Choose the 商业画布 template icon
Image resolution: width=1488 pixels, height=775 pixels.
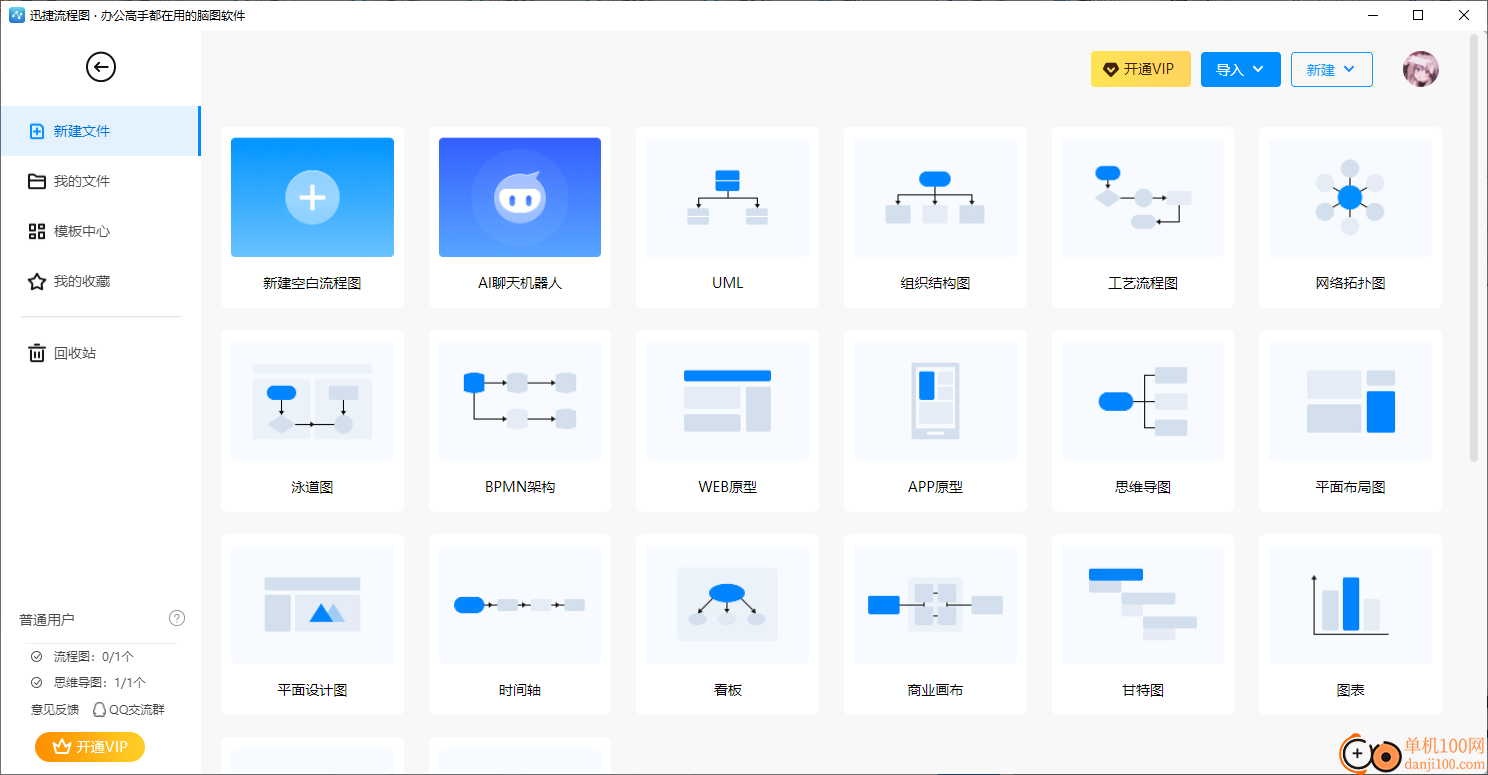(x=935, y=604)
